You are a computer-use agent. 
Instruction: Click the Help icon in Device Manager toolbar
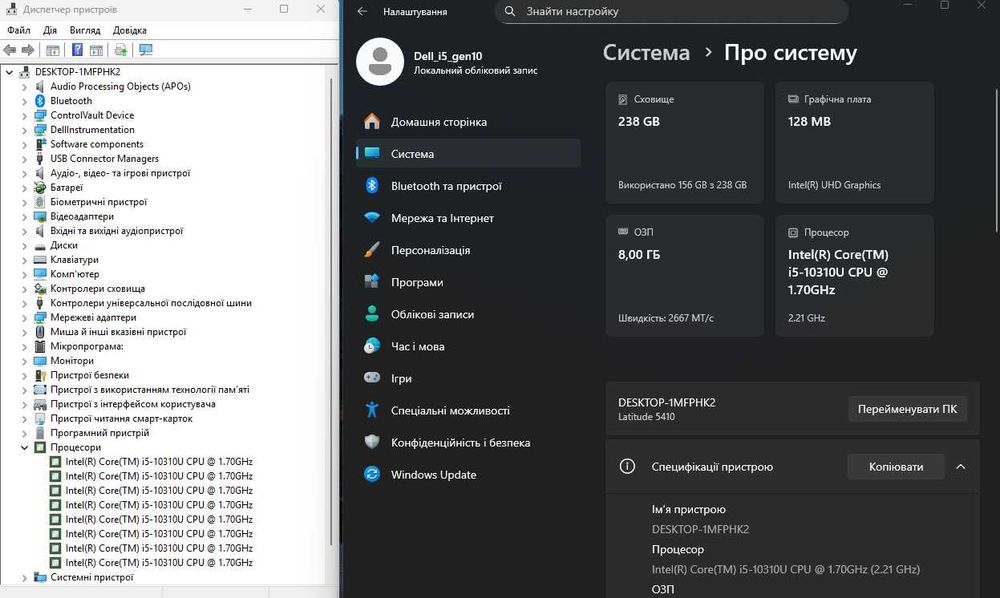[x=77, y=50]
